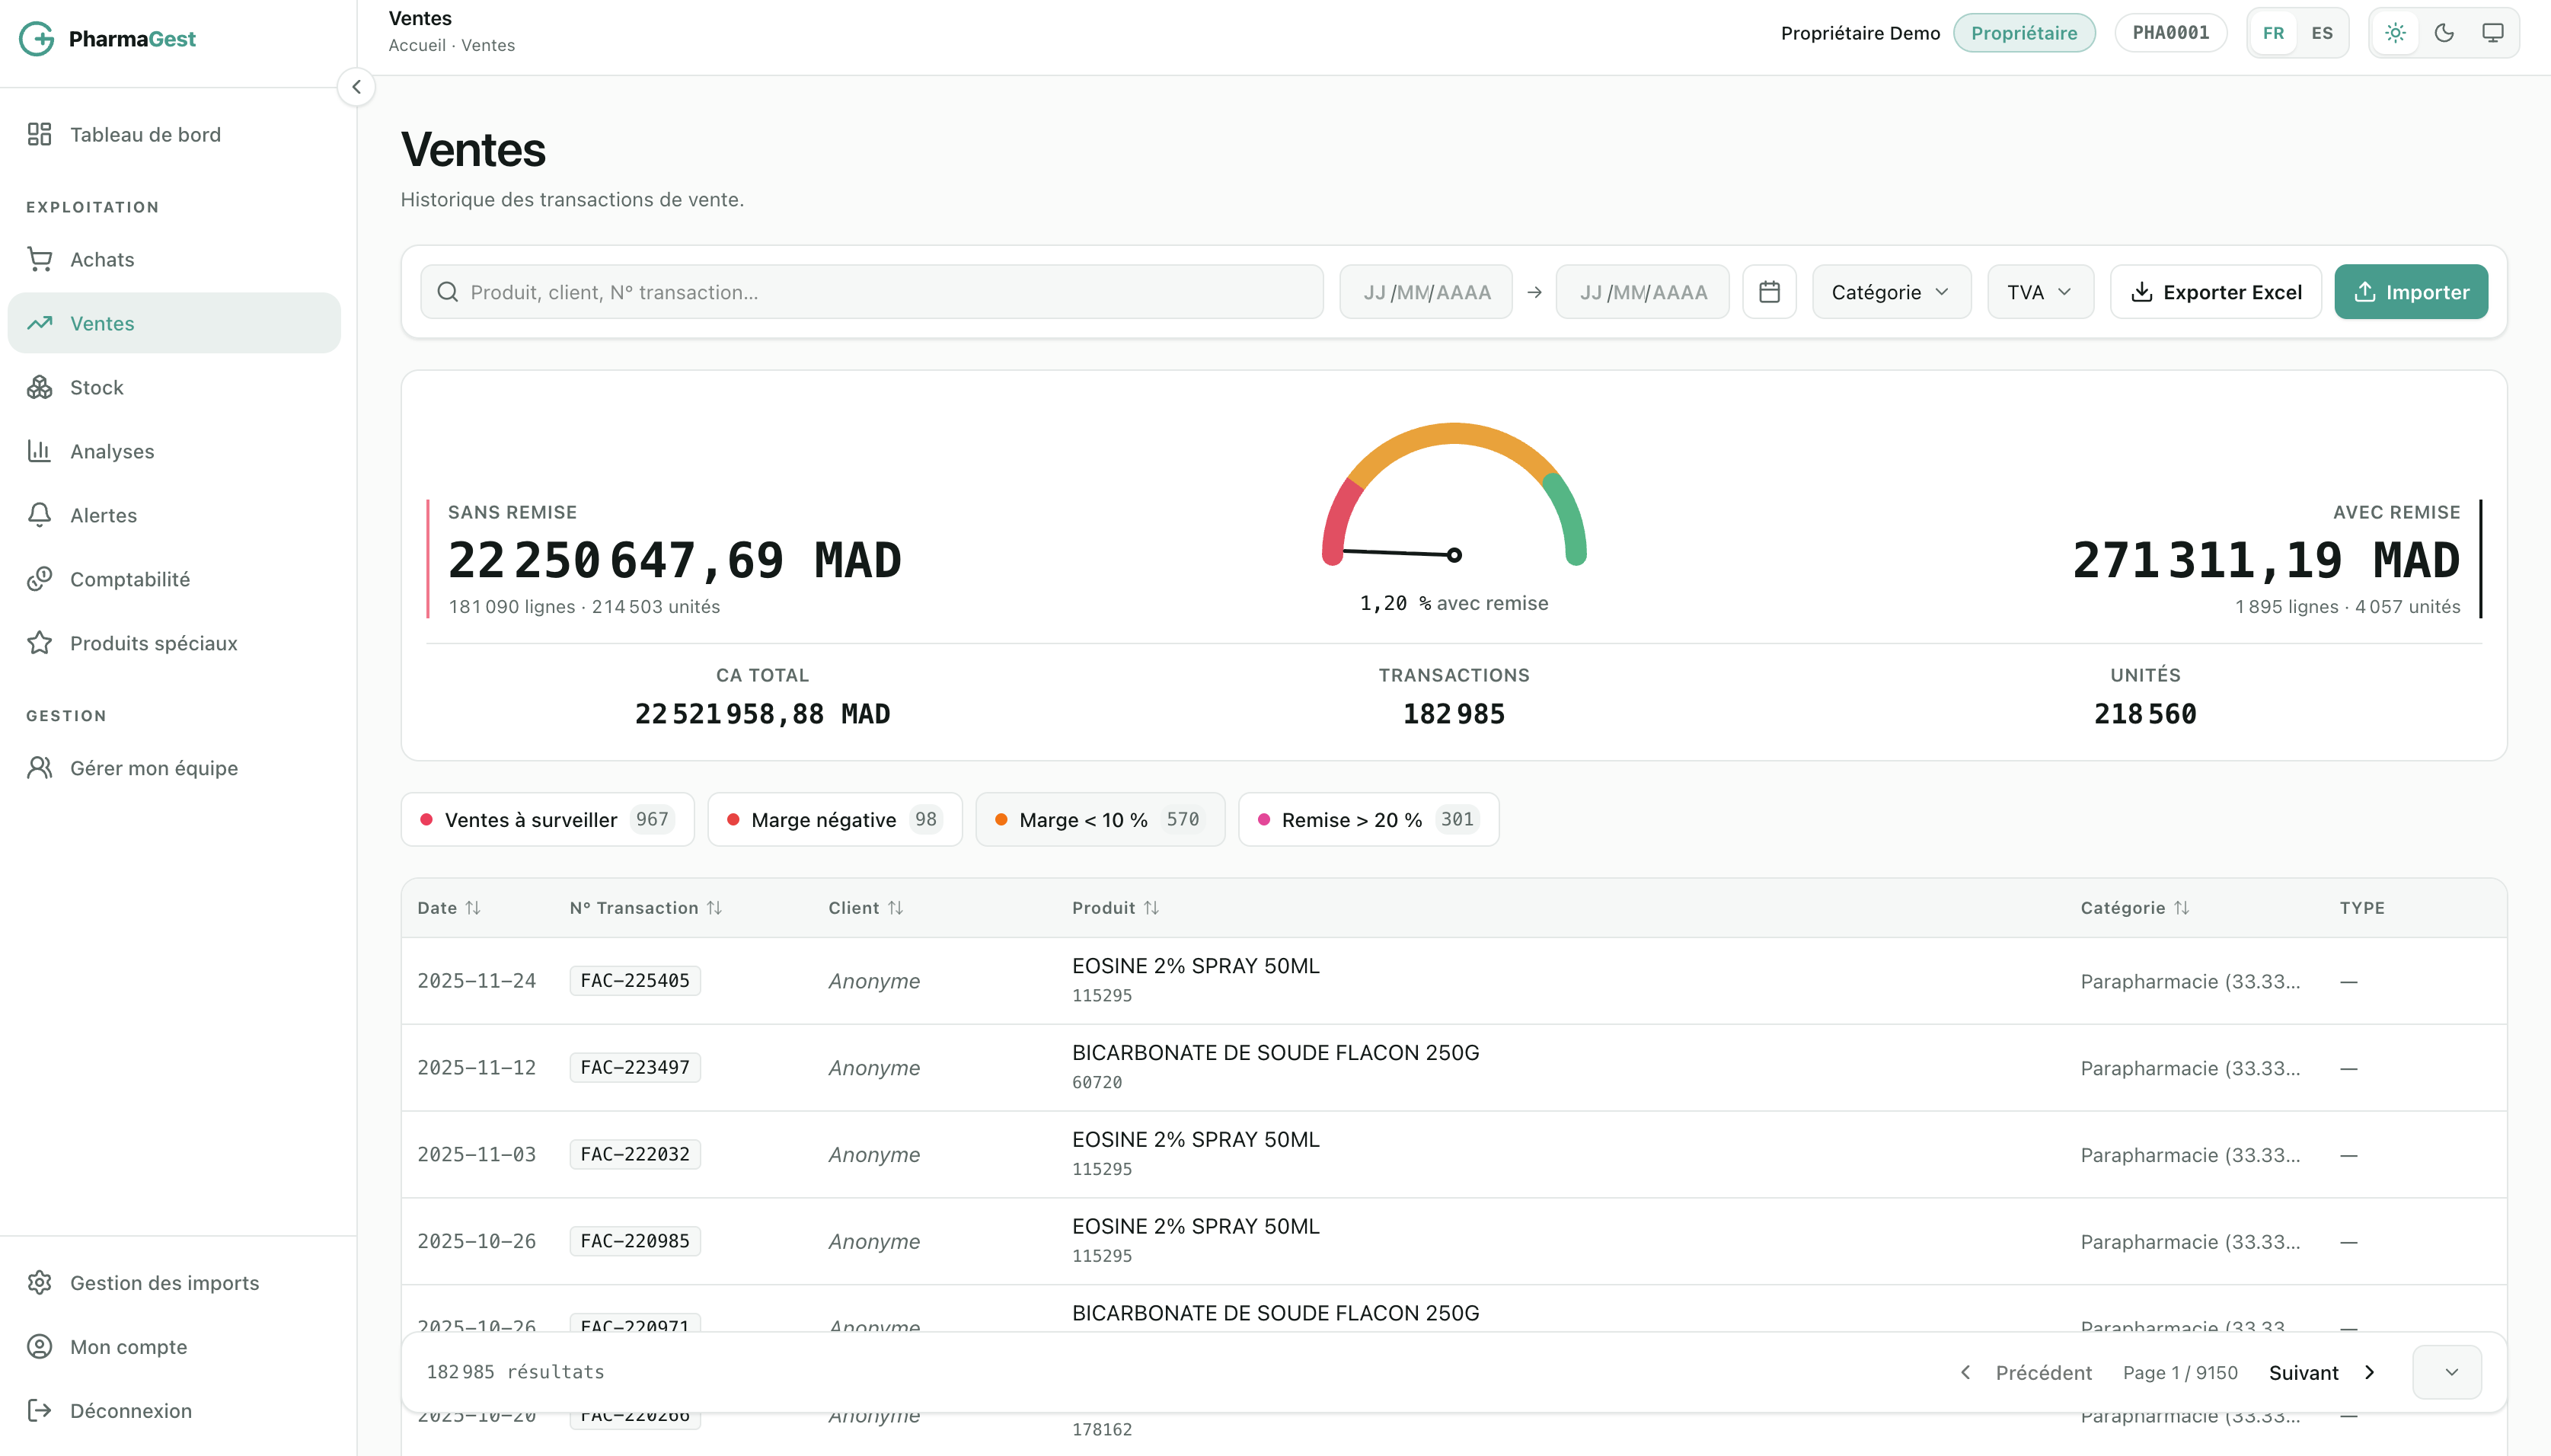This screenshot has width=2551, height=1456.
Task: Toggle Marge < 10 % filter chip
Action: [1100, 820]
